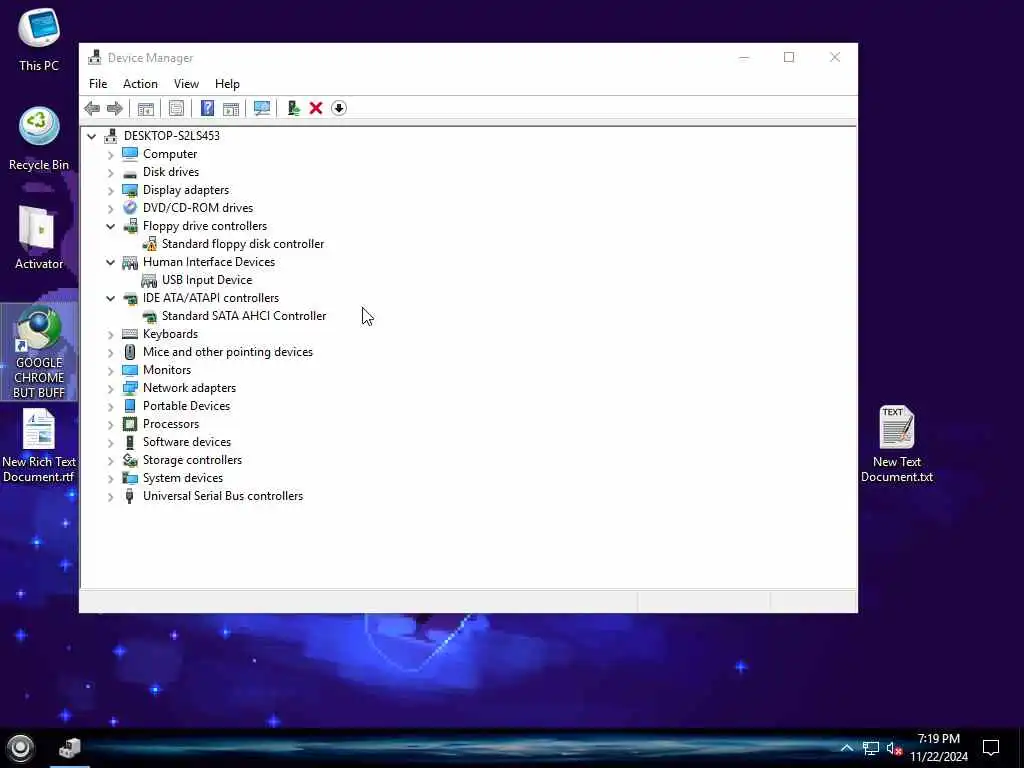Open the Start button on taskbar
The height and width of the screenshot is (768, 1024).
(20, 748)
